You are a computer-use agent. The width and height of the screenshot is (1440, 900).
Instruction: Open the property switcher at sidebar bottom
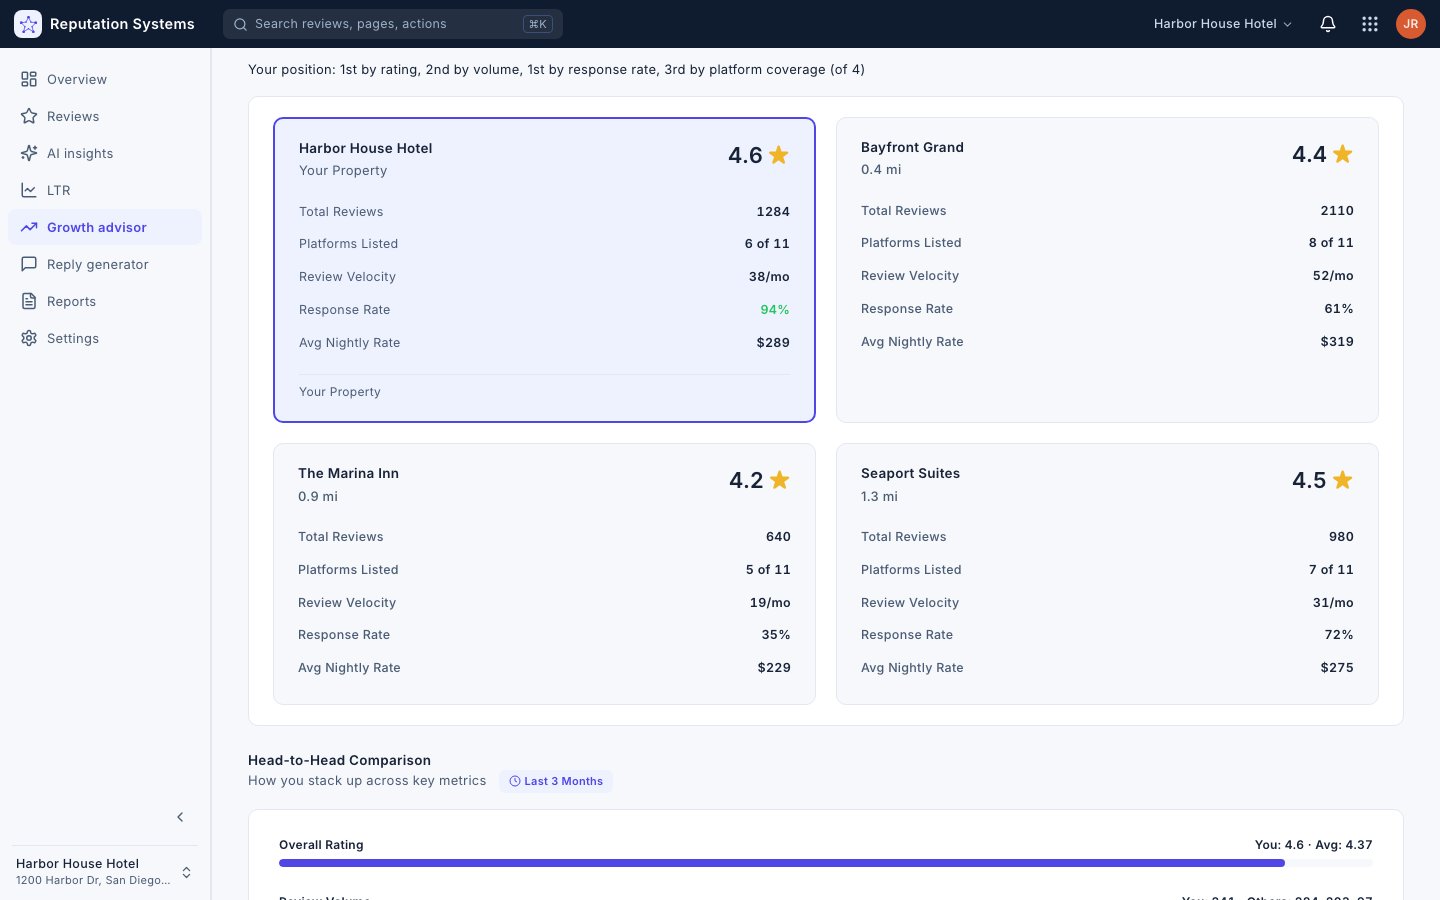(105, 872)
